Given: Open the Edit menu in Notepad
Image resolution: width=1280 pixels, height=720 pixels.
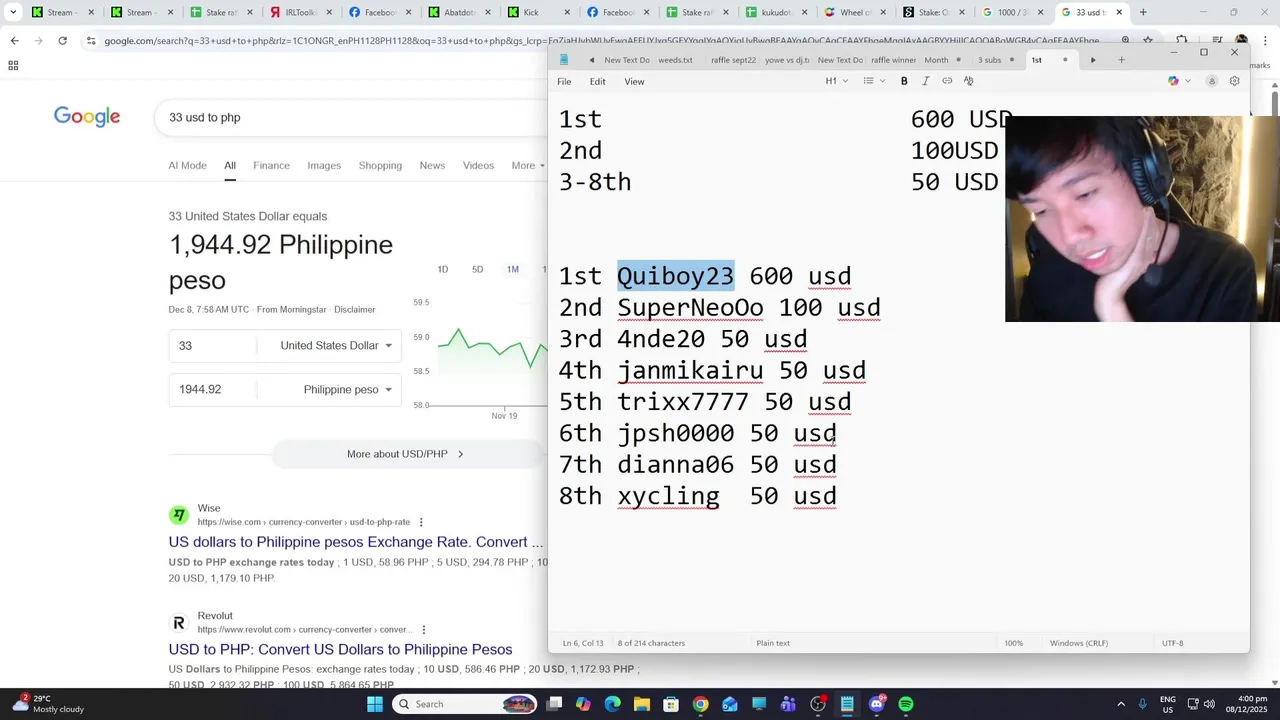Looking at the screenshot, I should coord(597,82).
